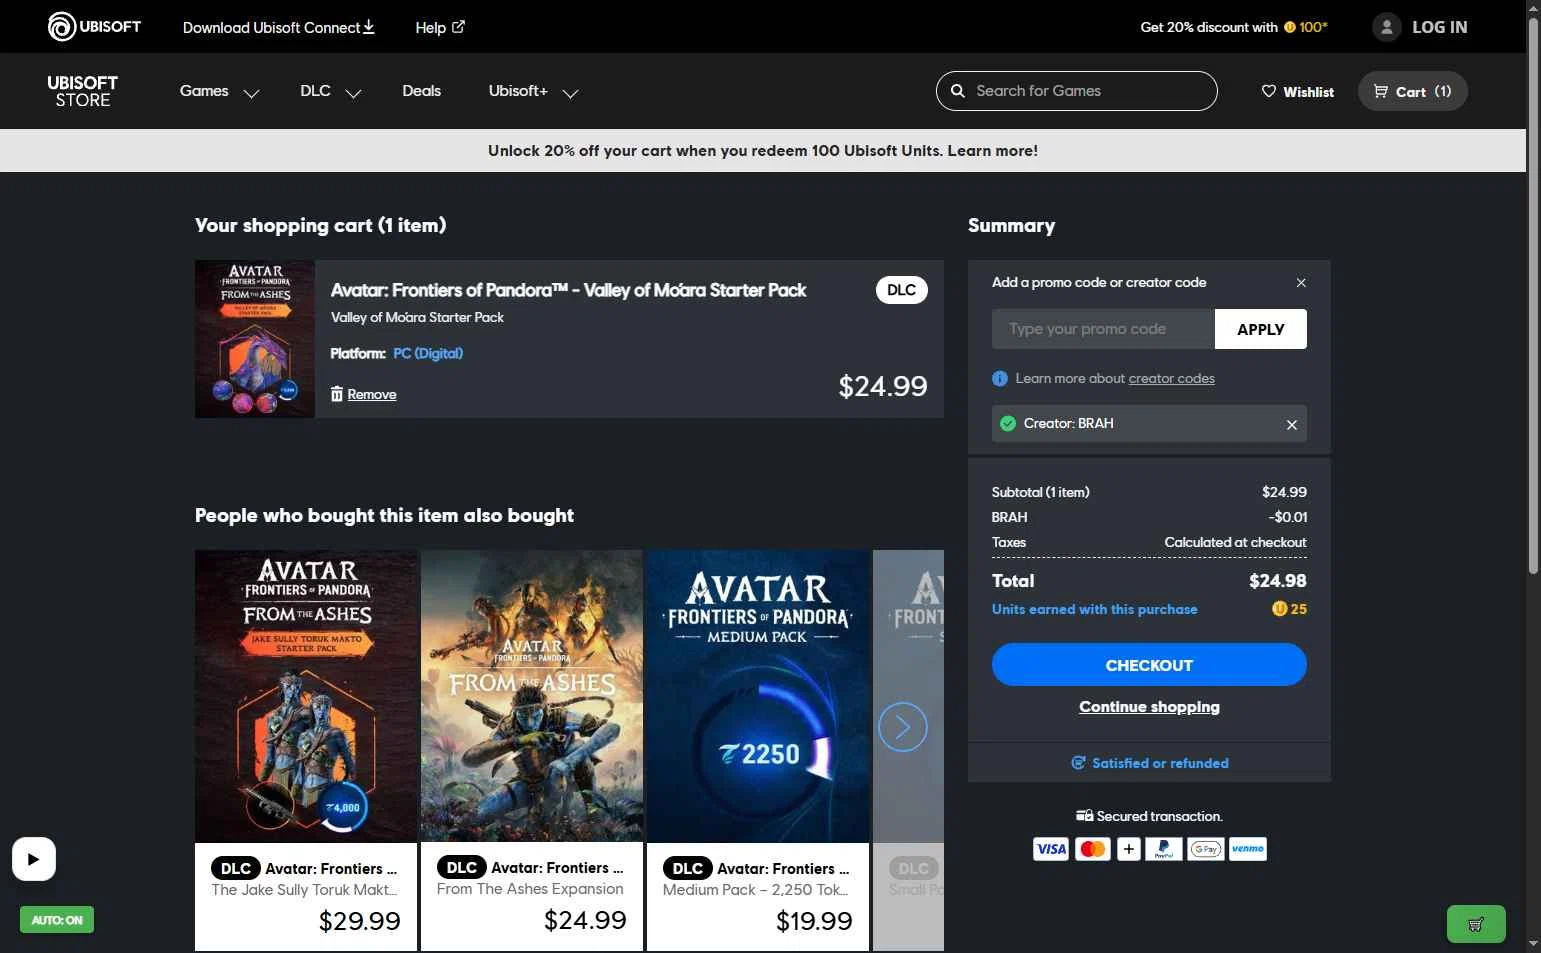
Task: Open Jake Sully Toruk Makto Starter Pack card
Action: click(x=306, y=750)
